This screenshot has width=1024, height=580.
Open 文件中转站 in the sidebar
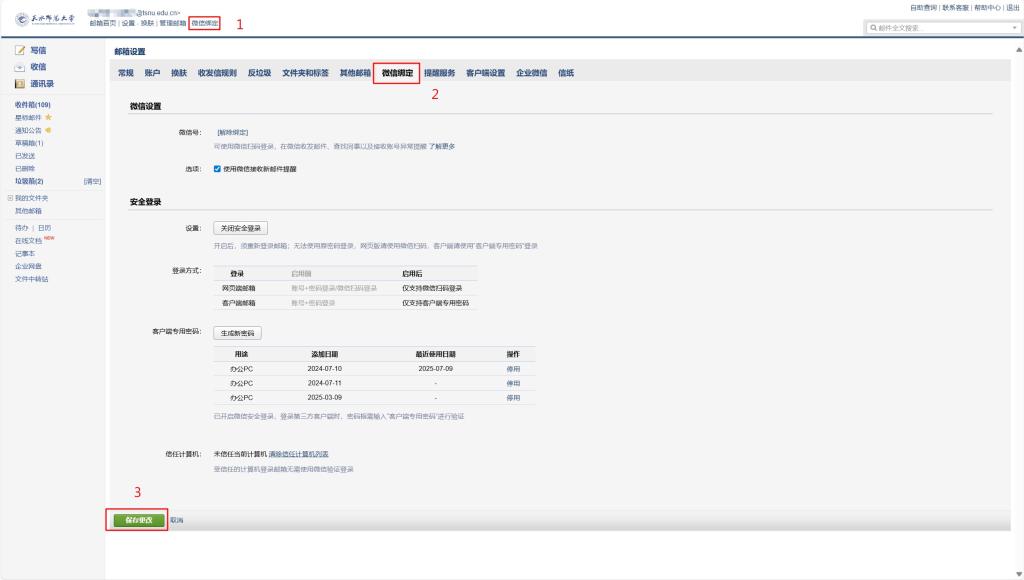[31, 279]
